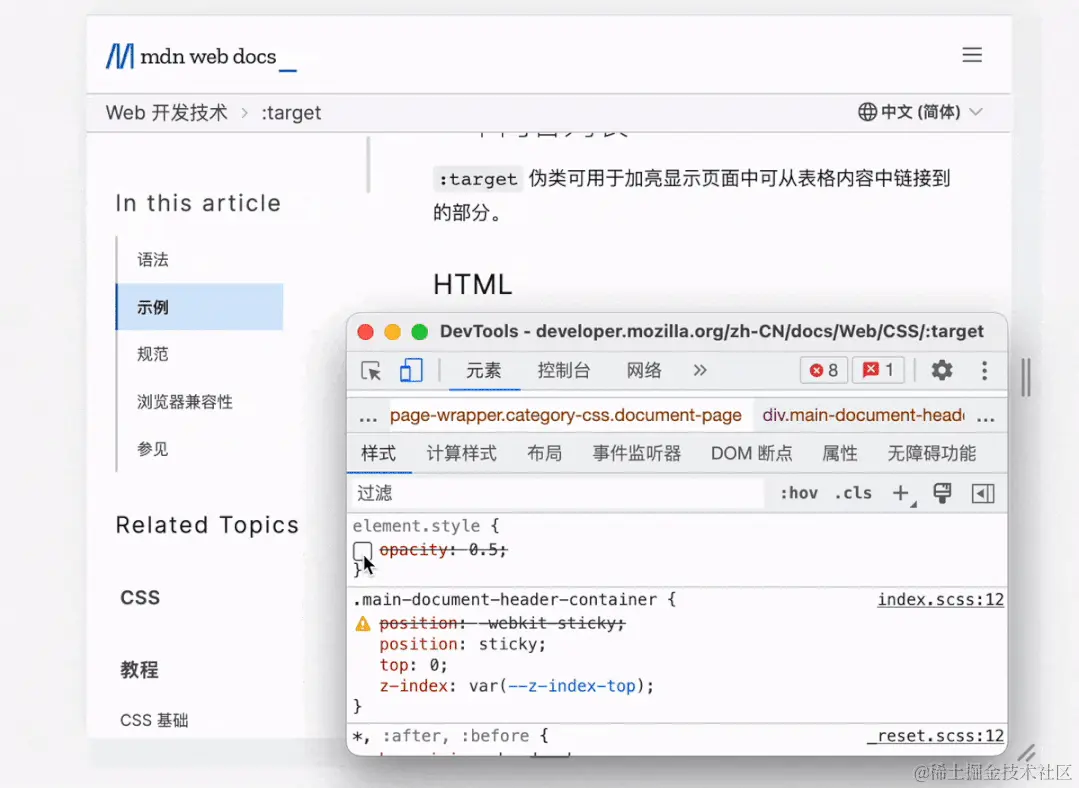Open the _reset.scss:12 source link
Viewport: 1079px width, 788px height.
pyautogui.click(x=935, y=736)
